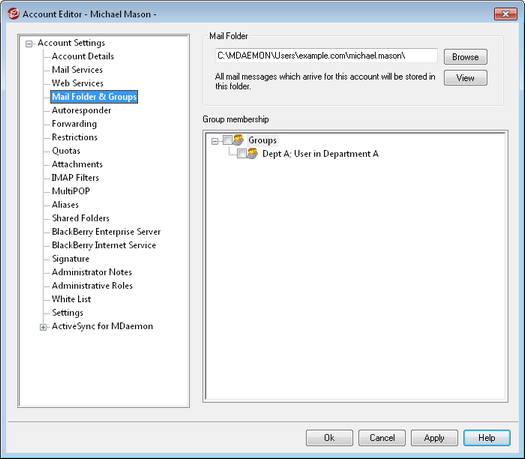Open Administrative Roles page

pyautogui.click(x=92, y=286)
